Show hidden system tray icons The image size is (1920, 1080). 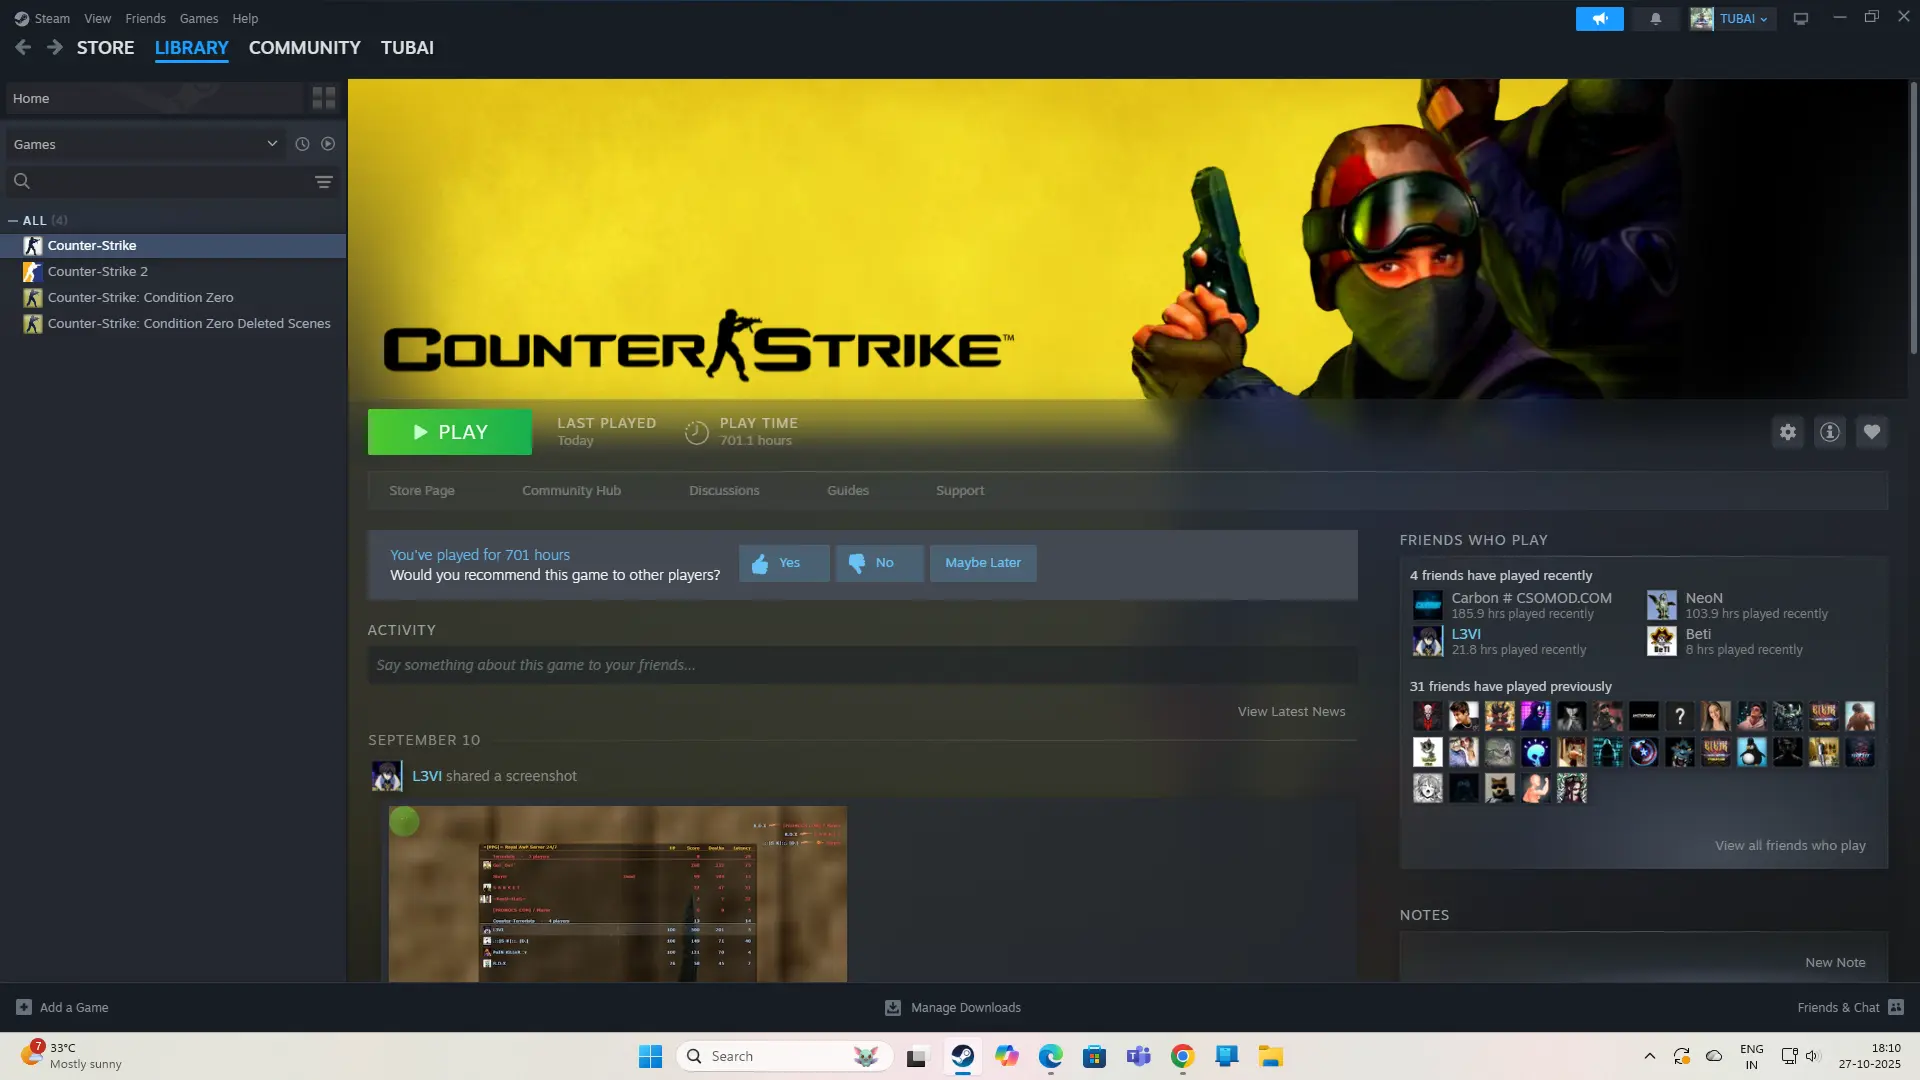[1649, 1056]
